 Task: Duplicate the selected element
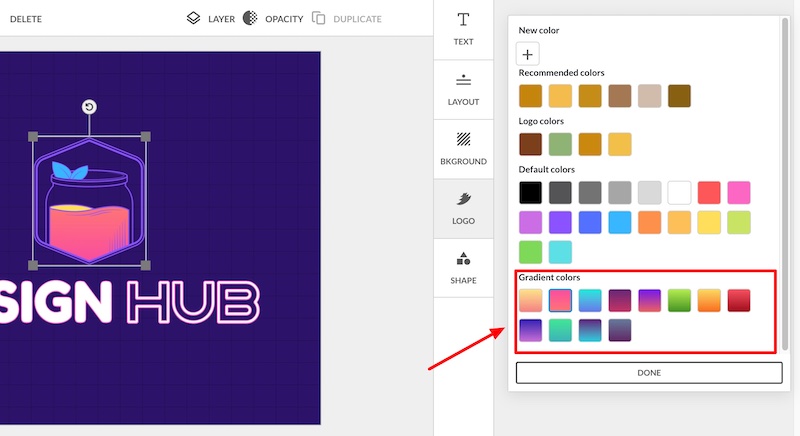347,18
